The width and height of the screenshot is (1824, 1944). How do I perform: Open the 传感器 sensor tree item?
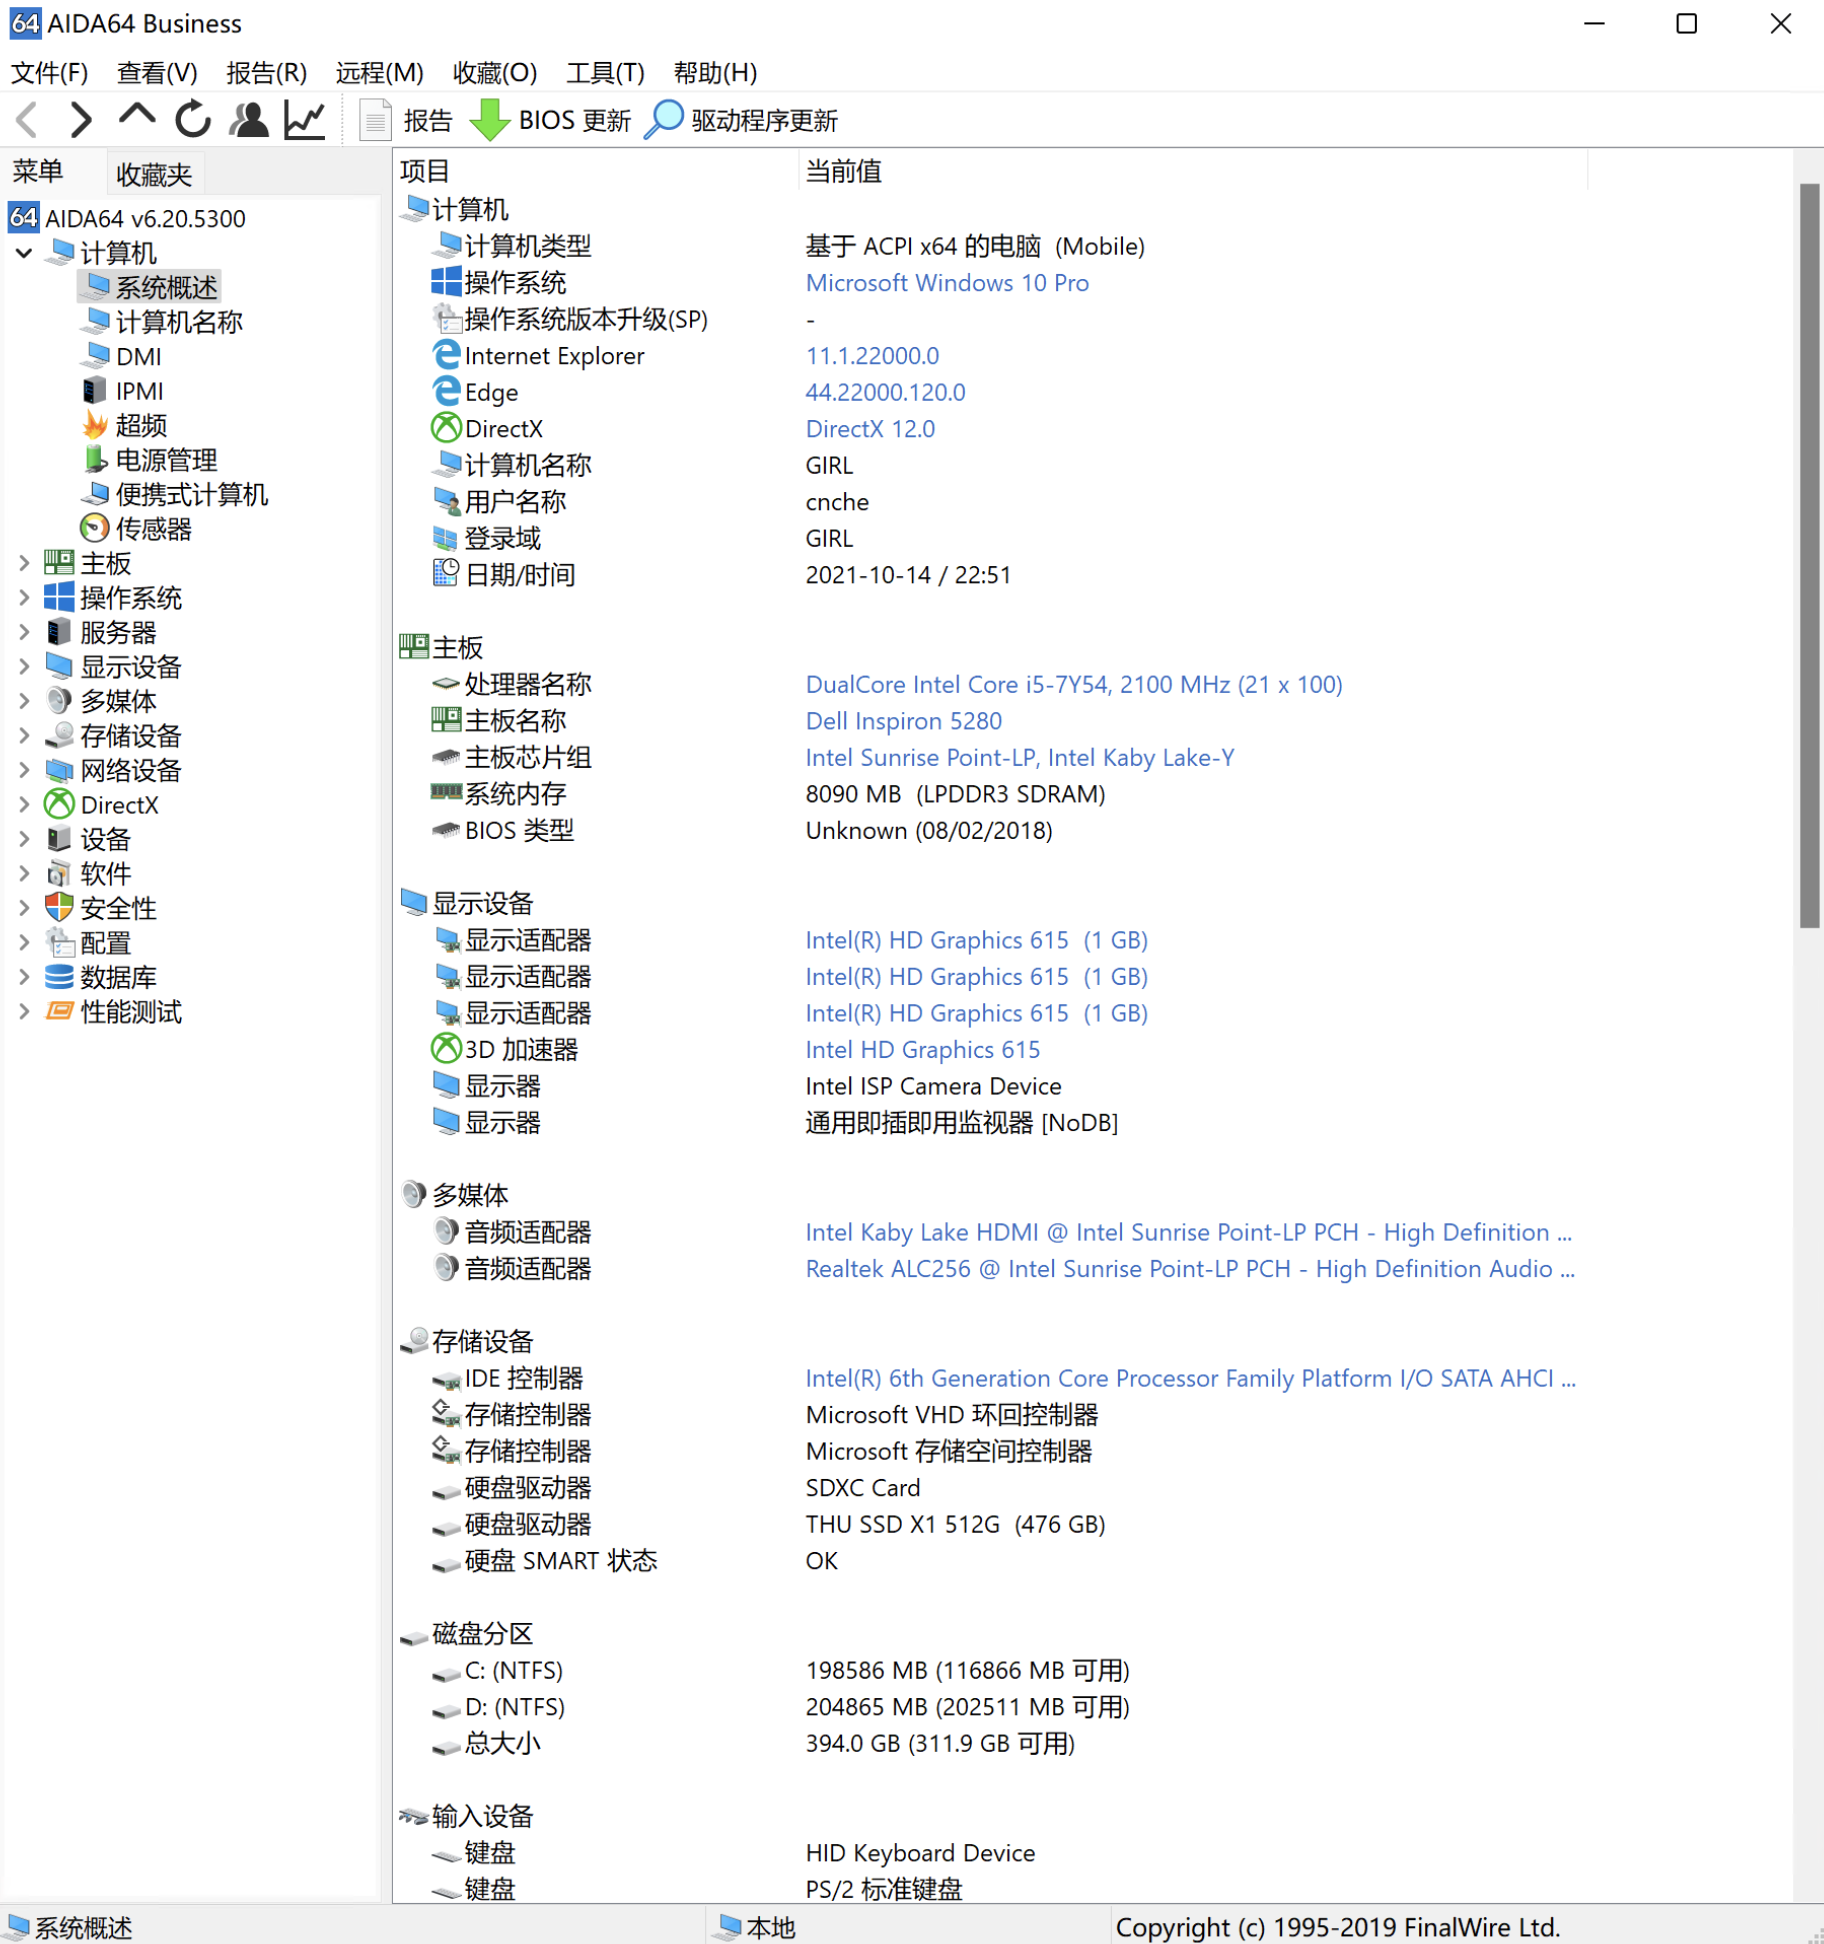[x=153, y=529]
